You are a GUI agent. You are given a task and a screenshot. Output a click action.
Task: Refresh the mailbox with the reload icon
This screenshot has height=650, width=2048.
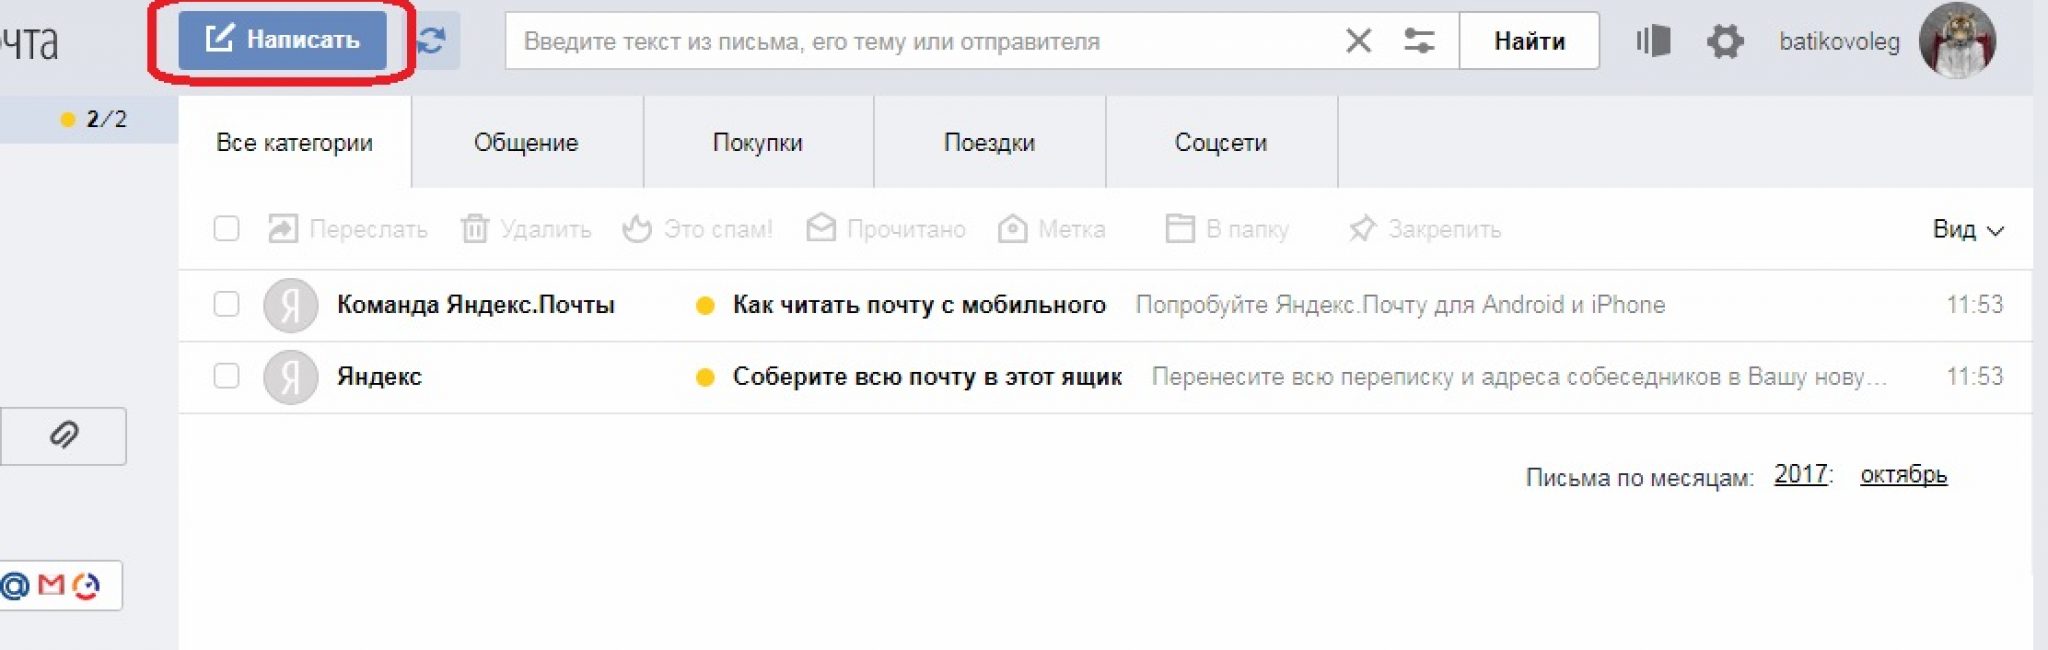click(x=433, y=40)
